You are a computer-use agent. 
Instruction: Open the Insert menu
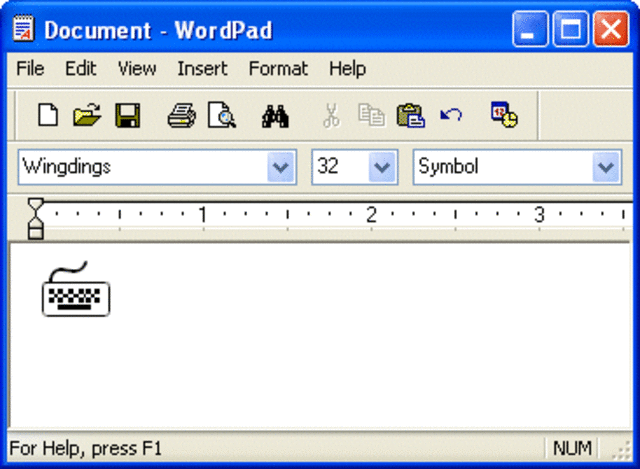(x=202, y=69)
